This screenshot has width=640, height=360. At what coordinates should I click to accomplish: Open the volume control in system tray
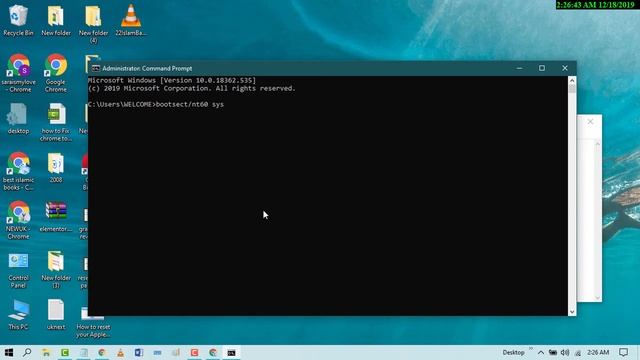point(565,352)
